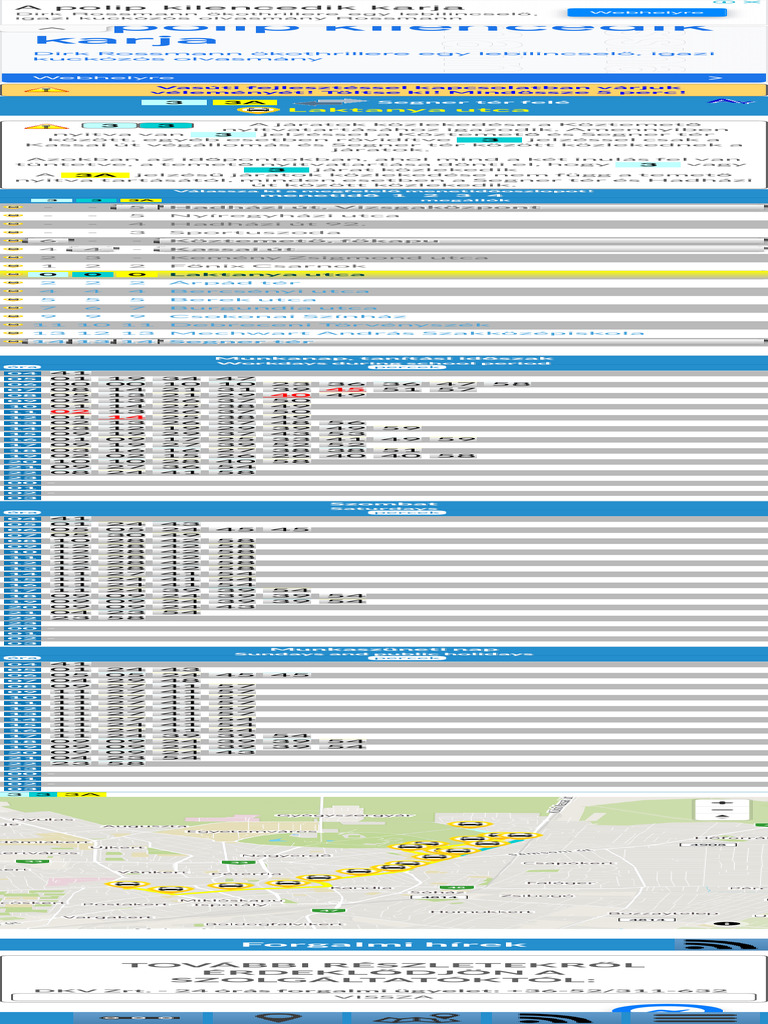768x1024 pixels.
Task: Click the óra label in the Sundays table
Action: (22, 658)
